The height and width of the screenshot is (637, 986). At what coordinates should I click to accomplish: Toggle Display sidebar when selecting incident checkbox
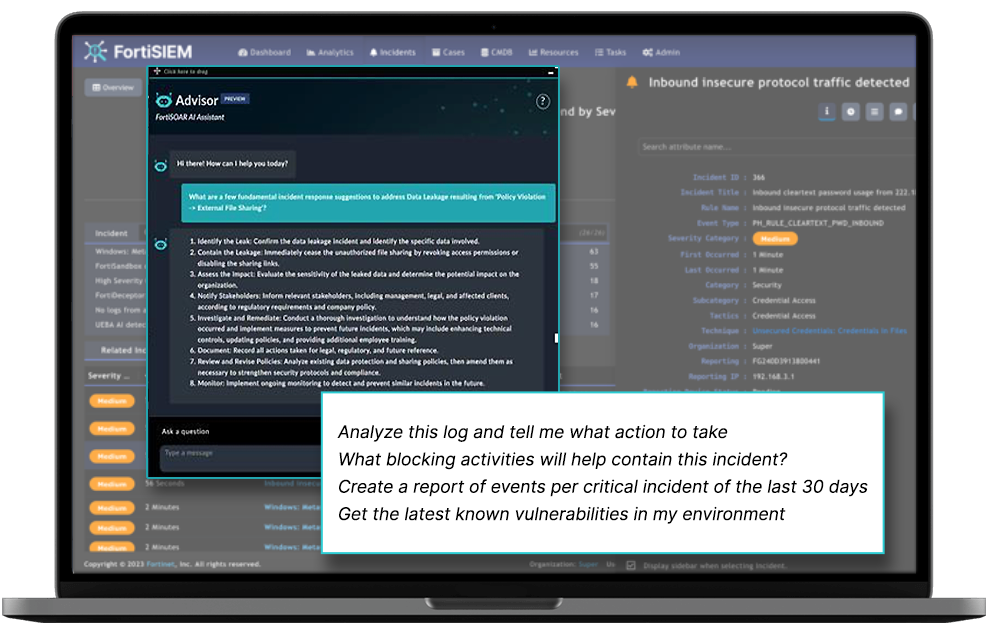click(631, 565)
